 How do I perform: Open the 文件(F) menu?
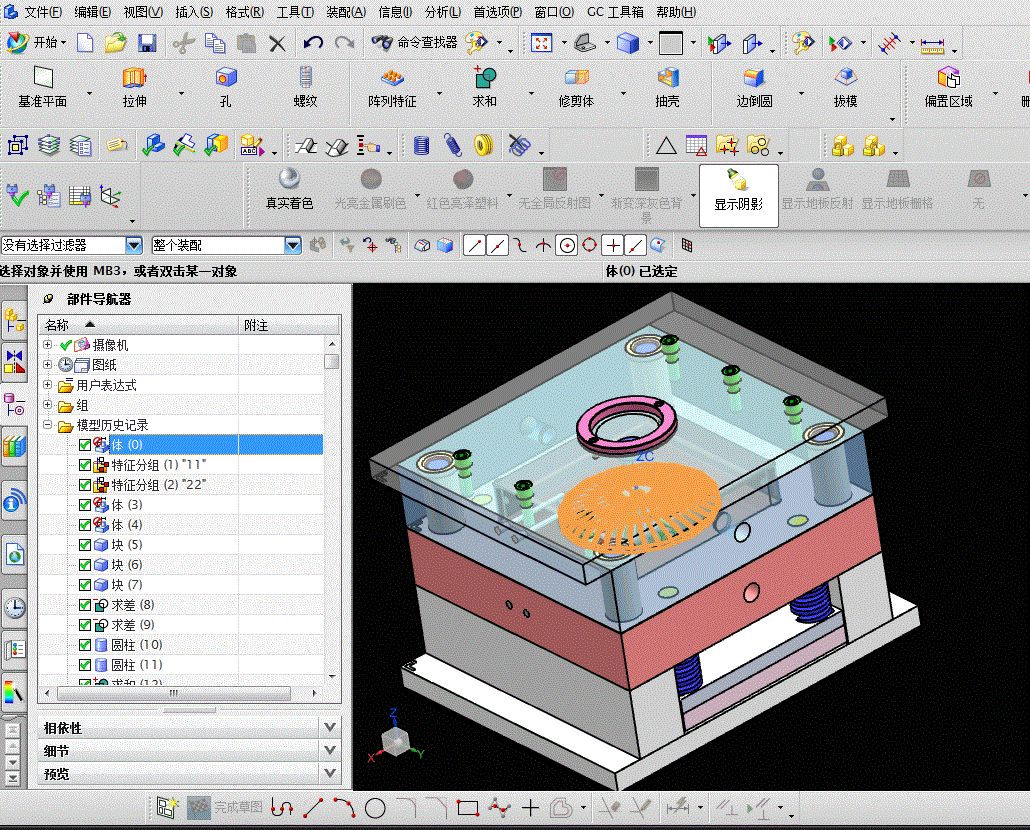pyautogui.click(x=43, y=12)
